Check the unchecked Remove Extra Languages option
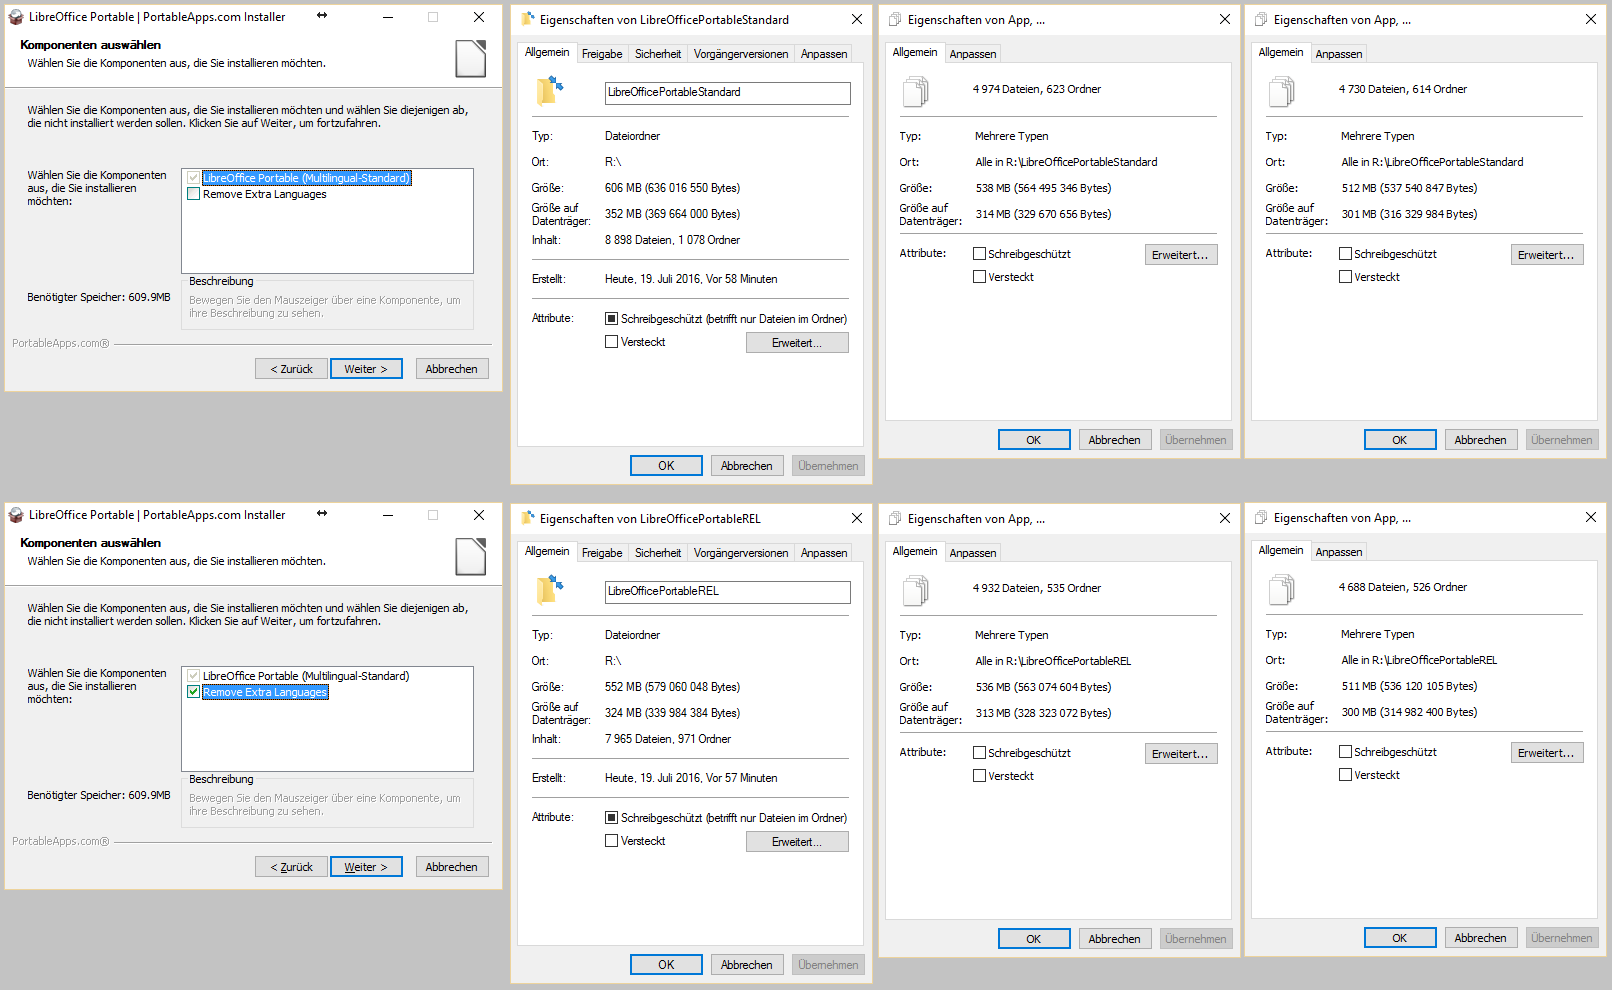This screenshot has width=1612, height=990. click(x=194, y=194)
